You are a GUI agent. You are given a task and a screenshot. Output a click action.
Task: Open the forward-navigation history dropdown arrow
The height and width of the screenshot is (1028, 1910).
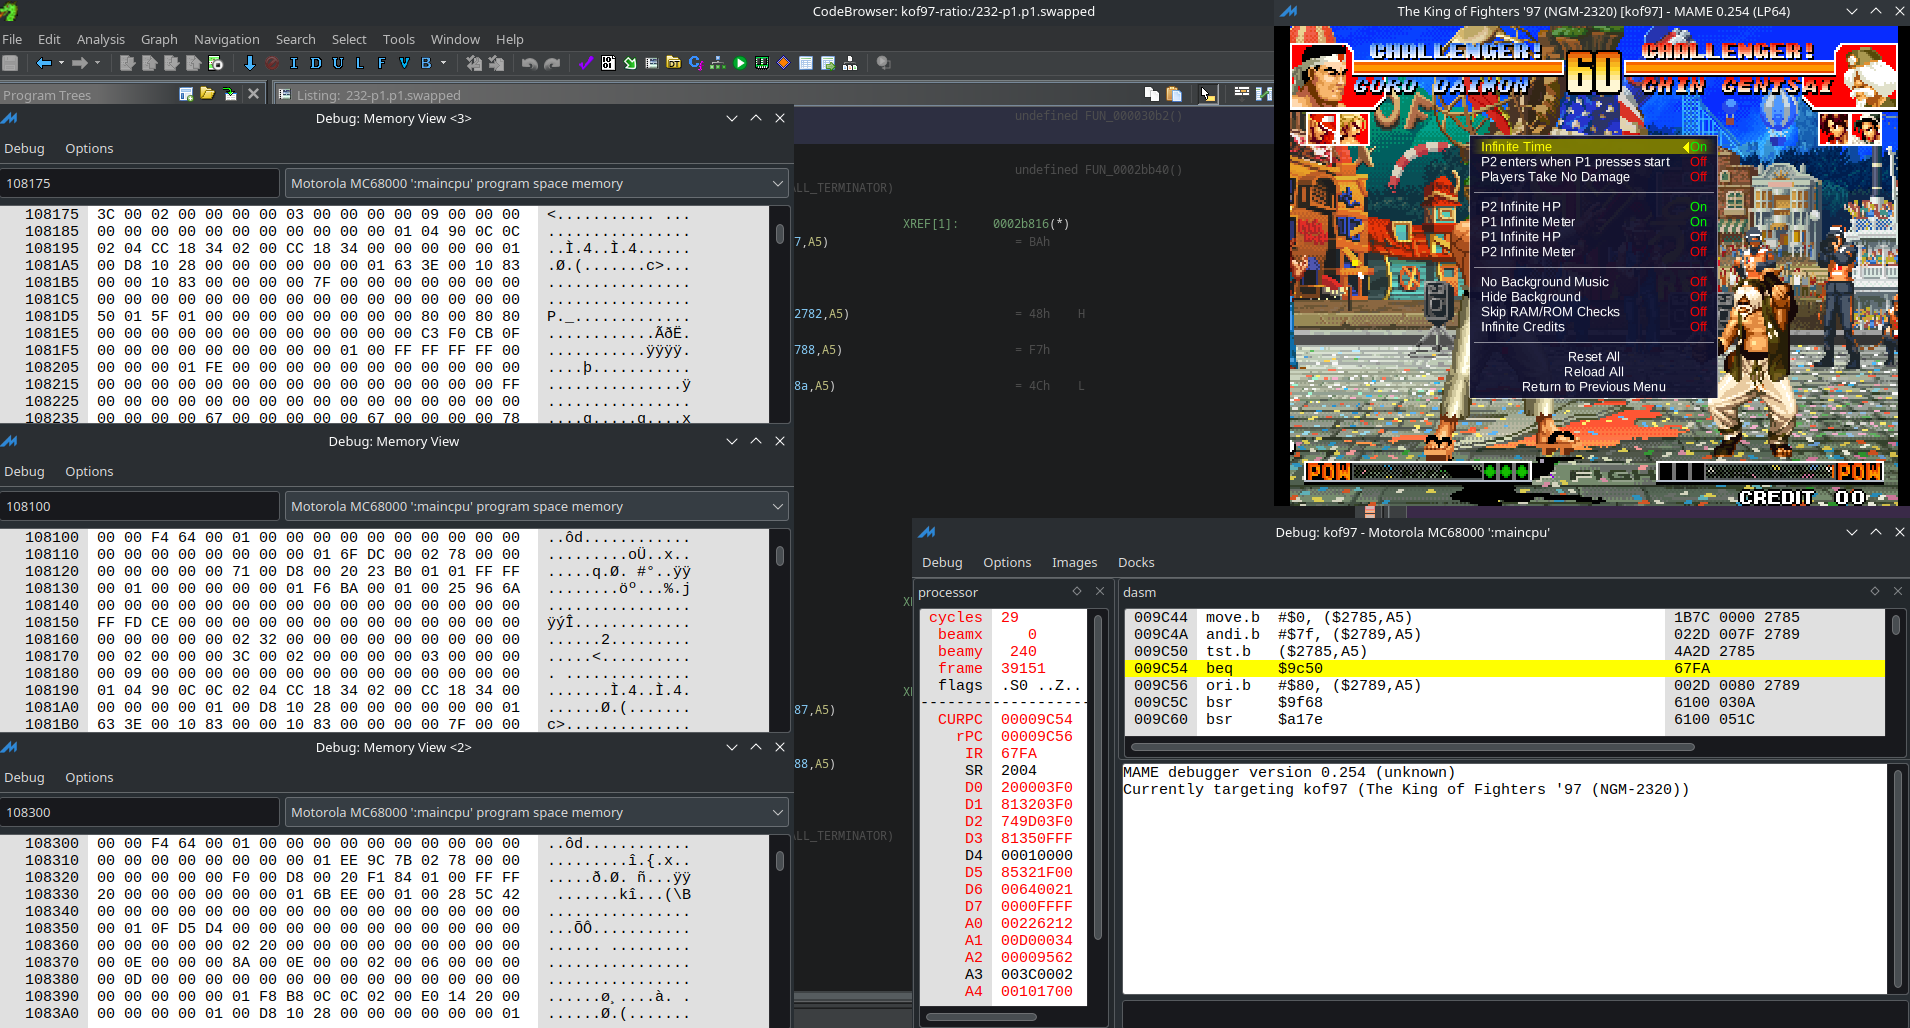(x=98, y=63)
